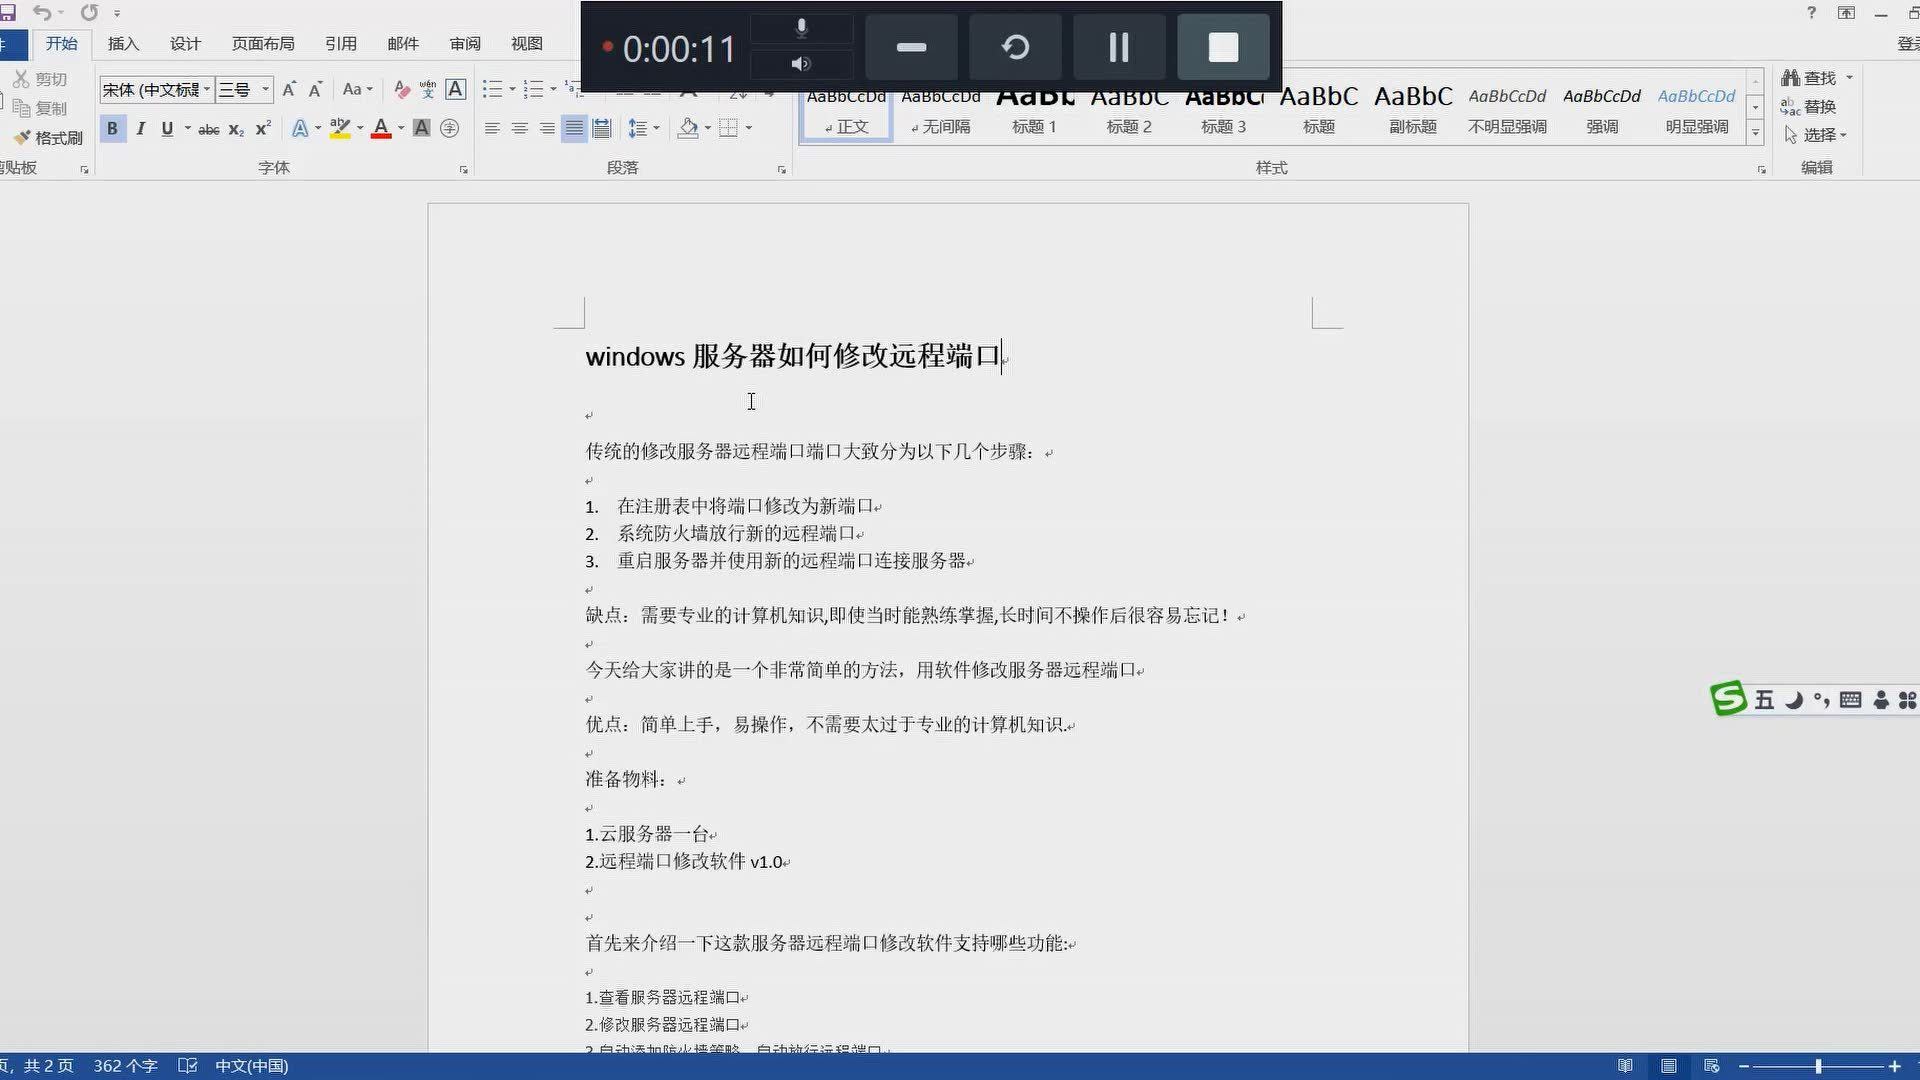This screenshot has width=1920, height=1080.
Task: Click the grow font size icon
Action: (x=289, y=90)
